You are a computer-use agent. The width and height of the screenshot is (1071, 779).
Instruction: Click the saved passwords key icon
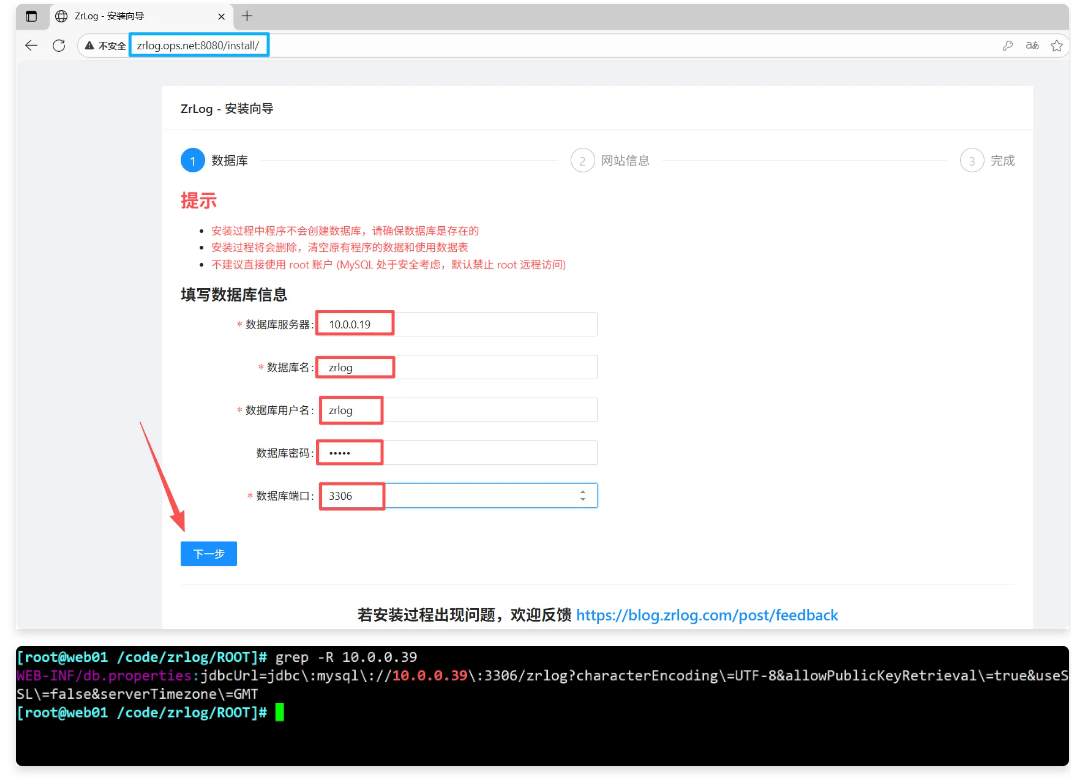[x=1008, y=46]
